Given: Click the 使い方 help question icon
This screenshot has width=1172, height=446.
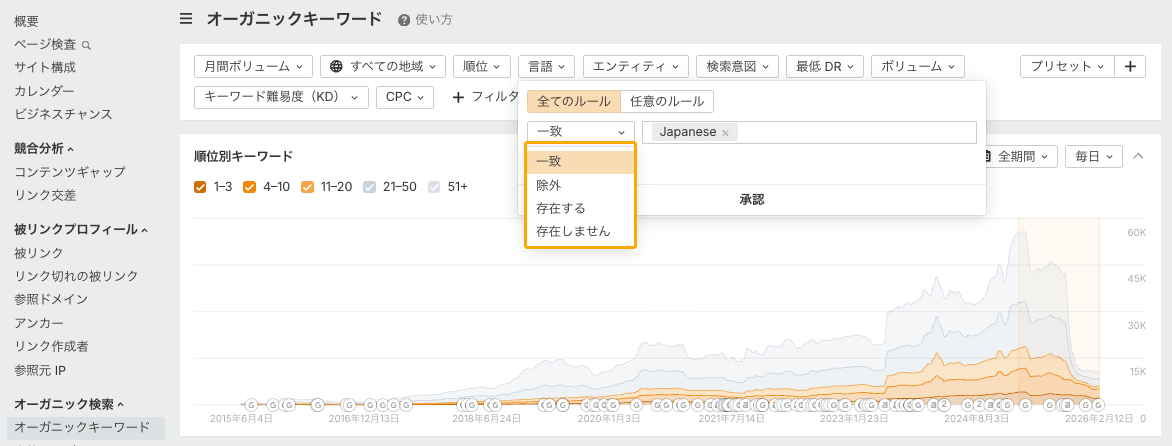Looking at the screenshot, I should coord(404,20).
